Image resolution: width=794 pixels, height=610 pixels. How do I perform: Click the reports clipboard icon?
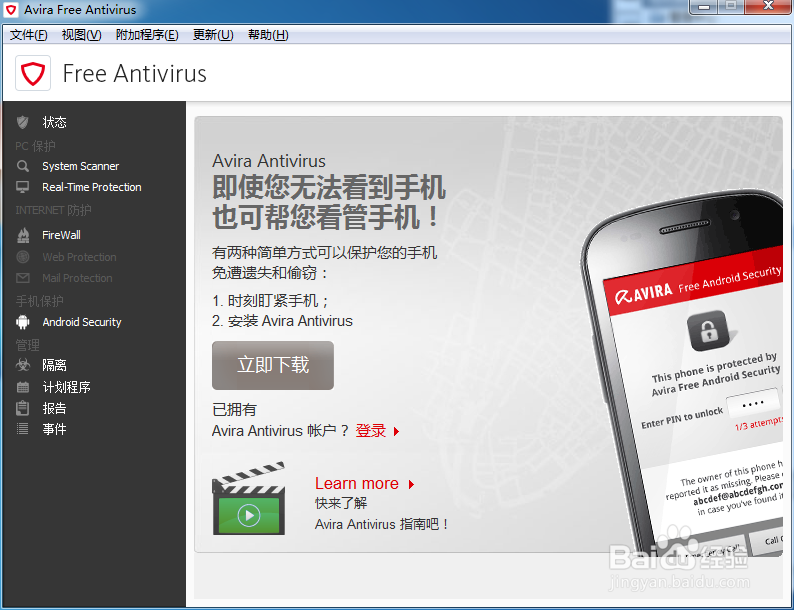[23, 408]
